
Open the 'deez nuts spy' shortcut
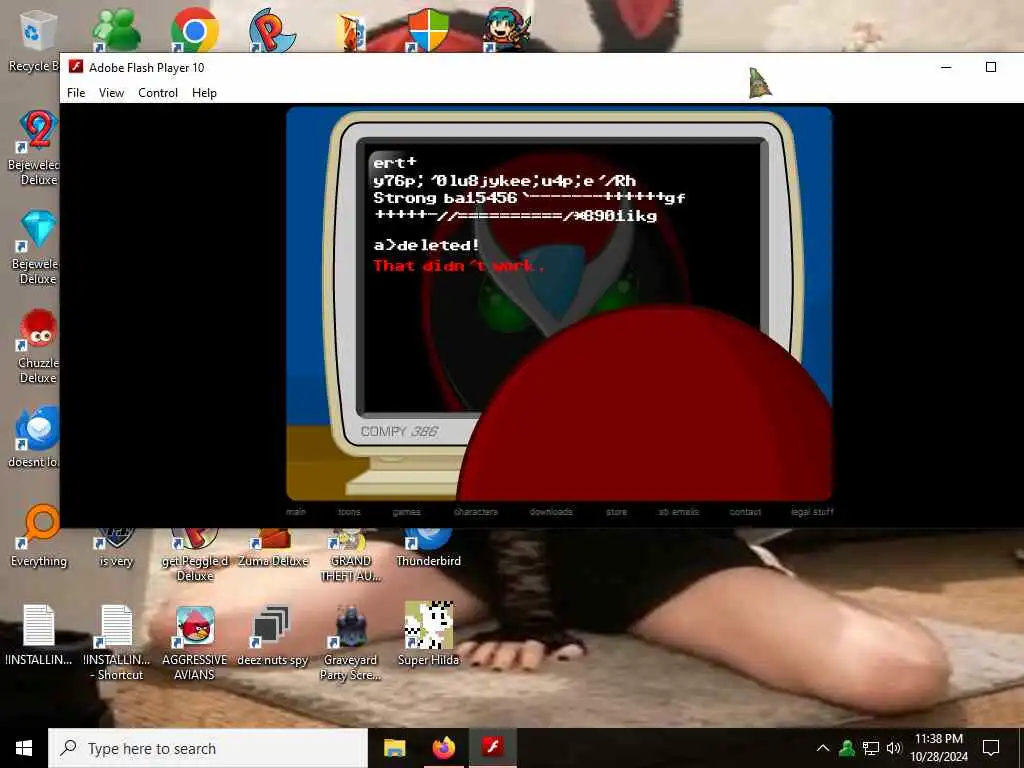point(272,635)
